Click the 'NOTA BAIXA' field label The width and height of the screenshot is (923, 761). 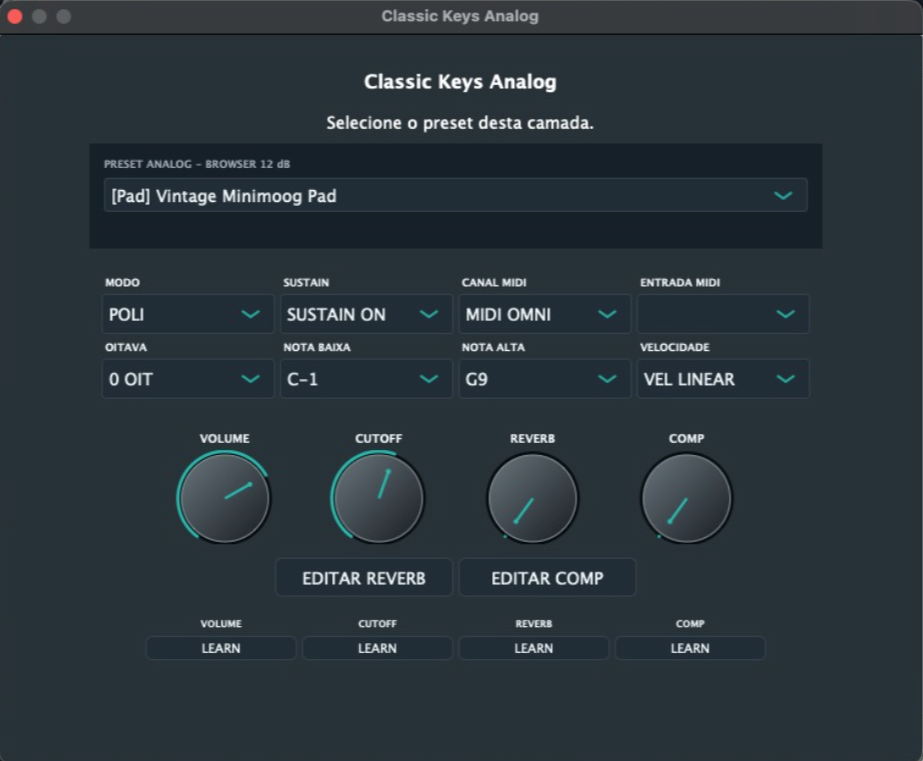click(x=317, y=347)
